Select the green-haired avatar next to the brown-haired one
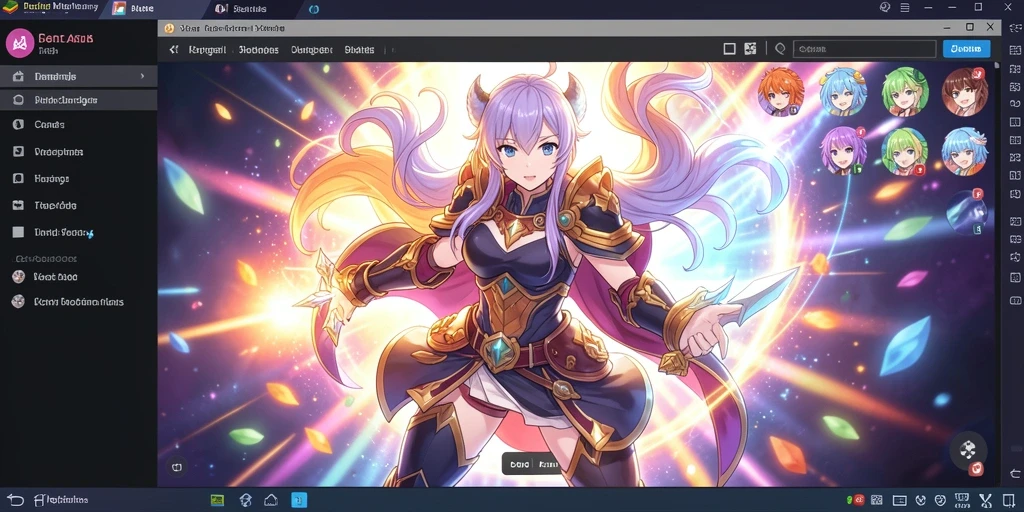 pos(904,92)
